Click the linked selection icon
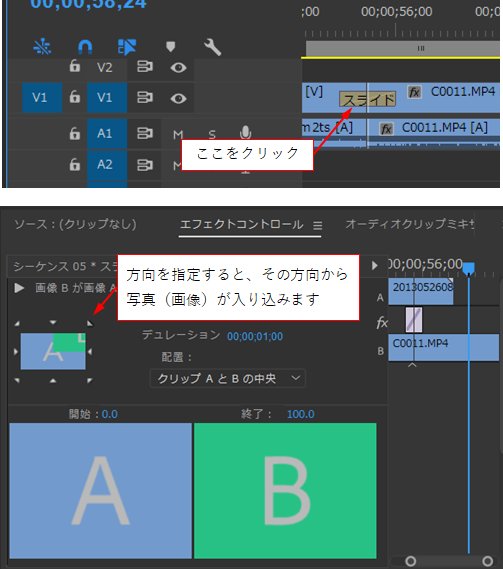Image resolution: width=503 pixels, height=569 pixels. pyautogui.click(x=127, y=47)
